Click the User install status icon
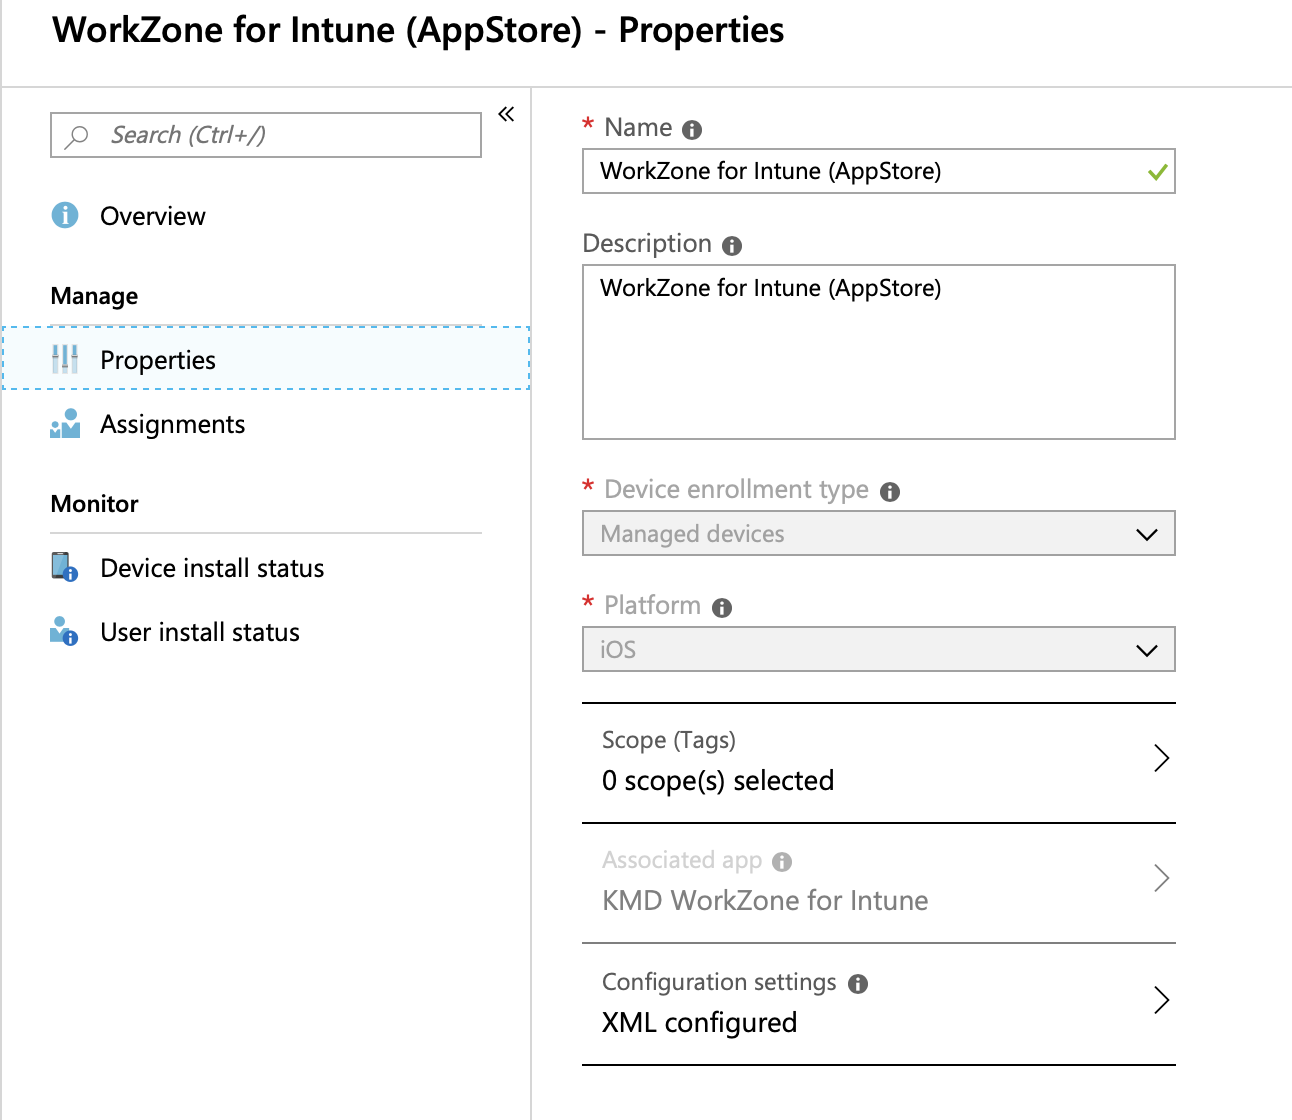The height and width of the screenshot is (1120, 1292). [x=65, y=631]
